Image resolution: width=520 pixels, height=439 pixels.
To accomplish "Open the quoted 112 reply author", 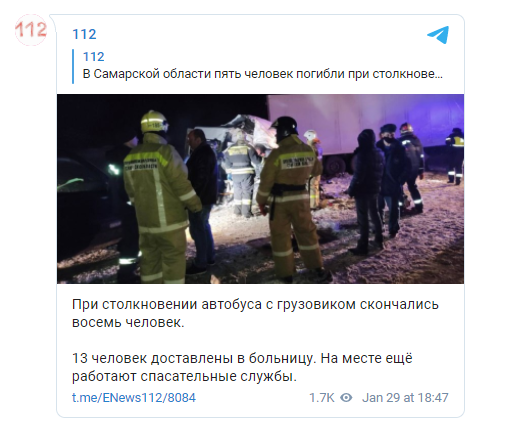I will (93, 56).
